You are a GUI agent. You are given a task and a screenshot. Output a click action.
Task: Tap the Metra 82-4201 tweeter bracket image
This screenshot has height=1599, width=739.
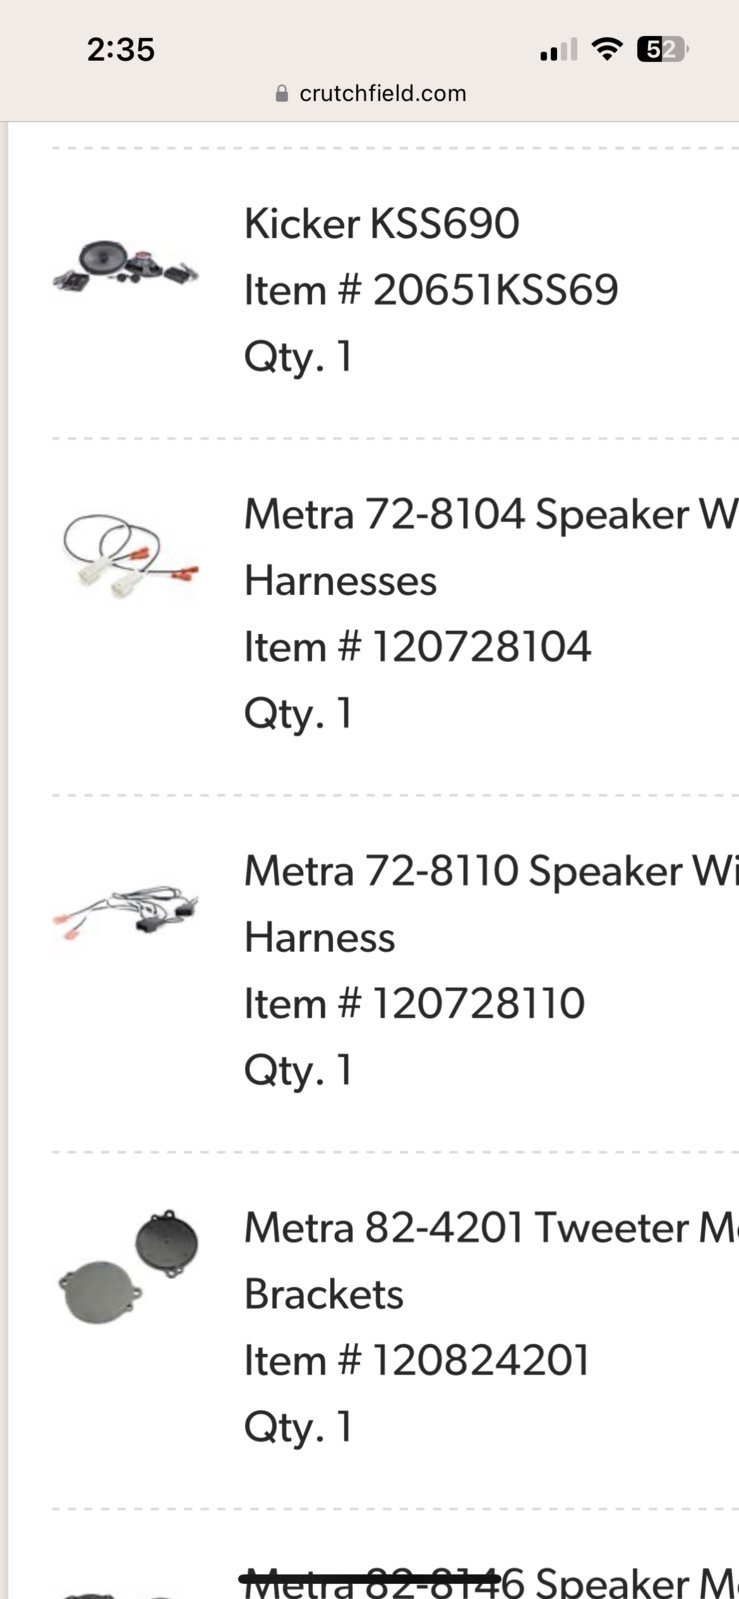(128, 1268)
